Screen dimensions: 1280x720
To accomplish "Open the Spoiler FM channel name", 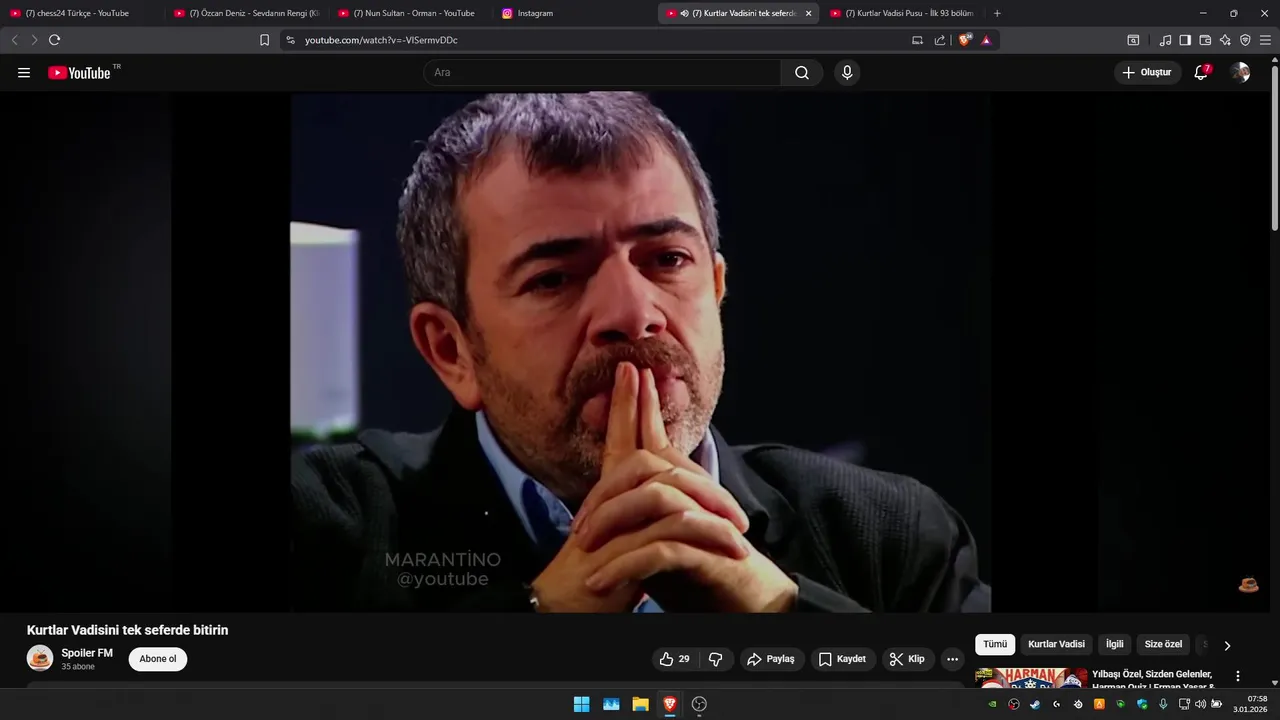I will (x=87, y=653).
